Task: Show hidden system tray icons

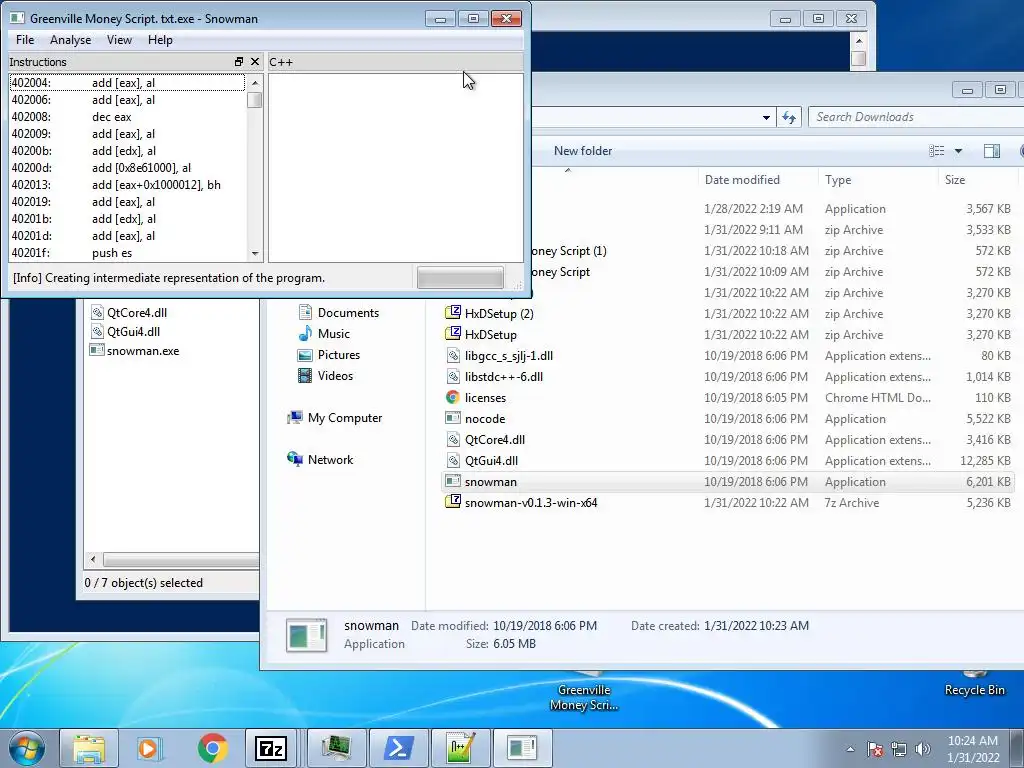Action: click(850, 749)
